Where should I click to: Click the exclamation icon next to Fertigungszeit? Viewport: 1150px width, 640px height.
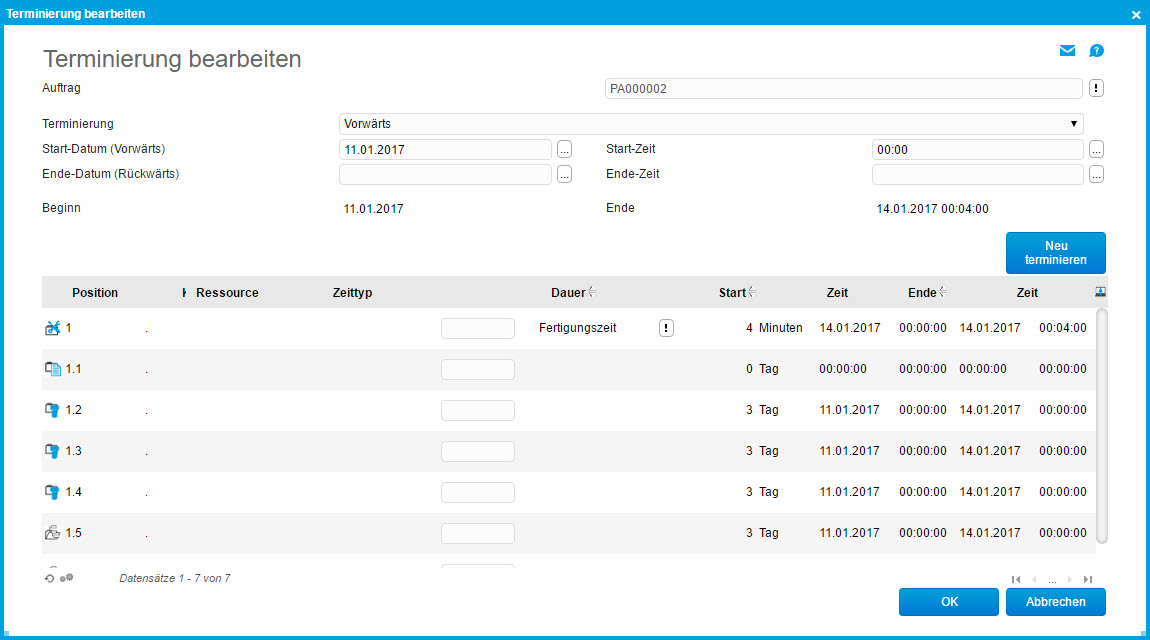coord(666,327)
